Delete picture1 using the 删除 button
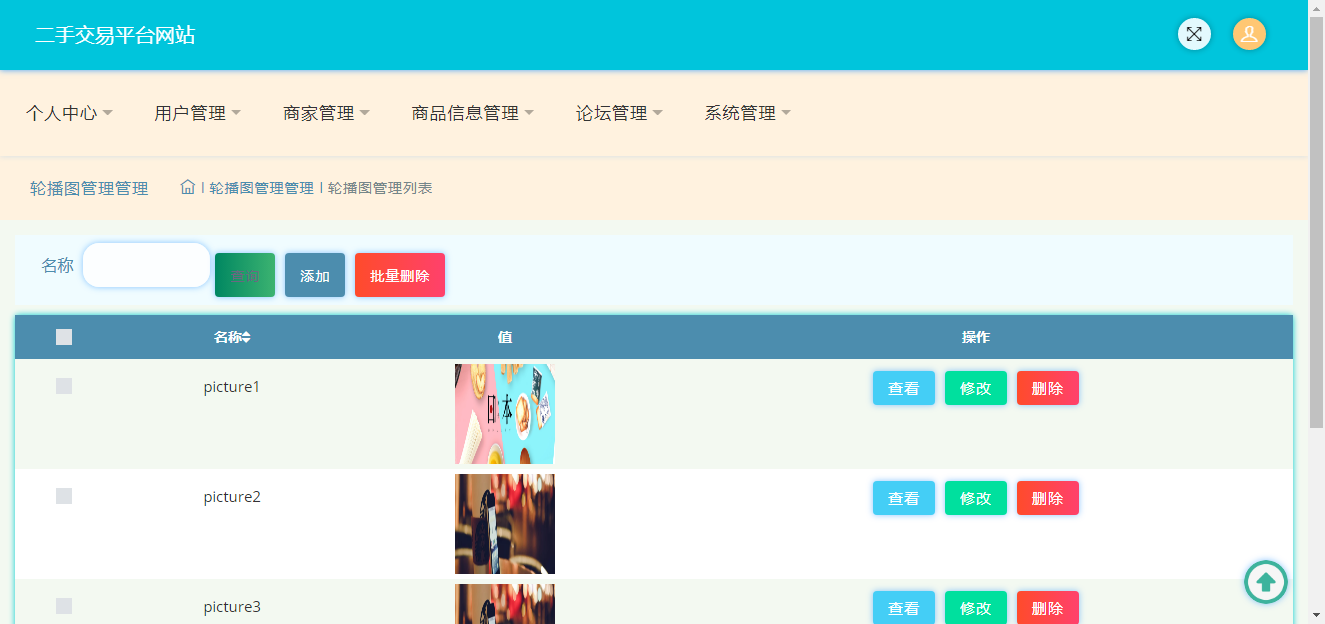The width and height of the screenshot is (1325, 624). [1047, 388]
